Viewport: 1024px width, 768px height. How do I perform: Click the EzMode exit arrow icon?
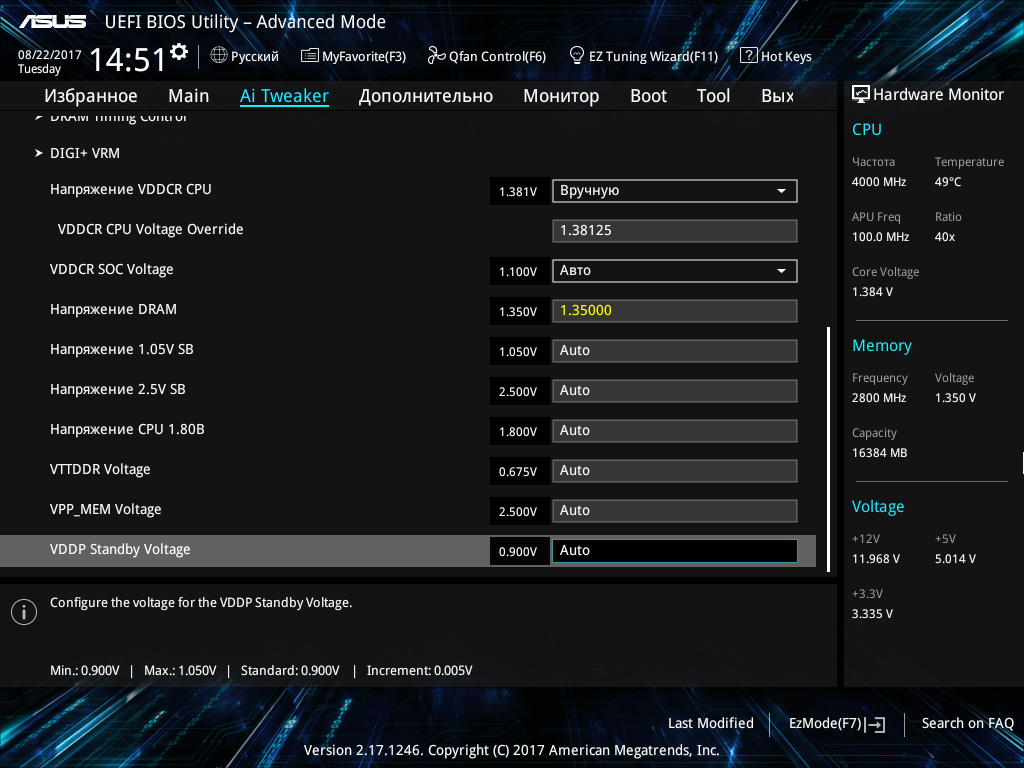point(876,724)
